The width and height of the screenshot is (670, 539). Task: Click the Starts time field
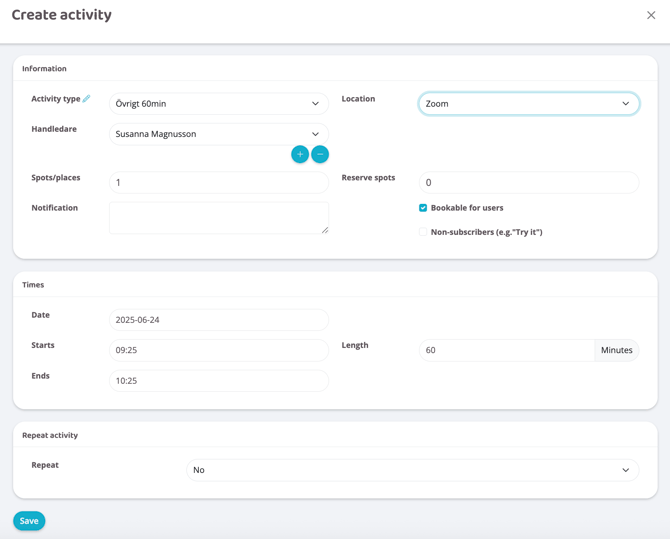[x=219, y=350]
